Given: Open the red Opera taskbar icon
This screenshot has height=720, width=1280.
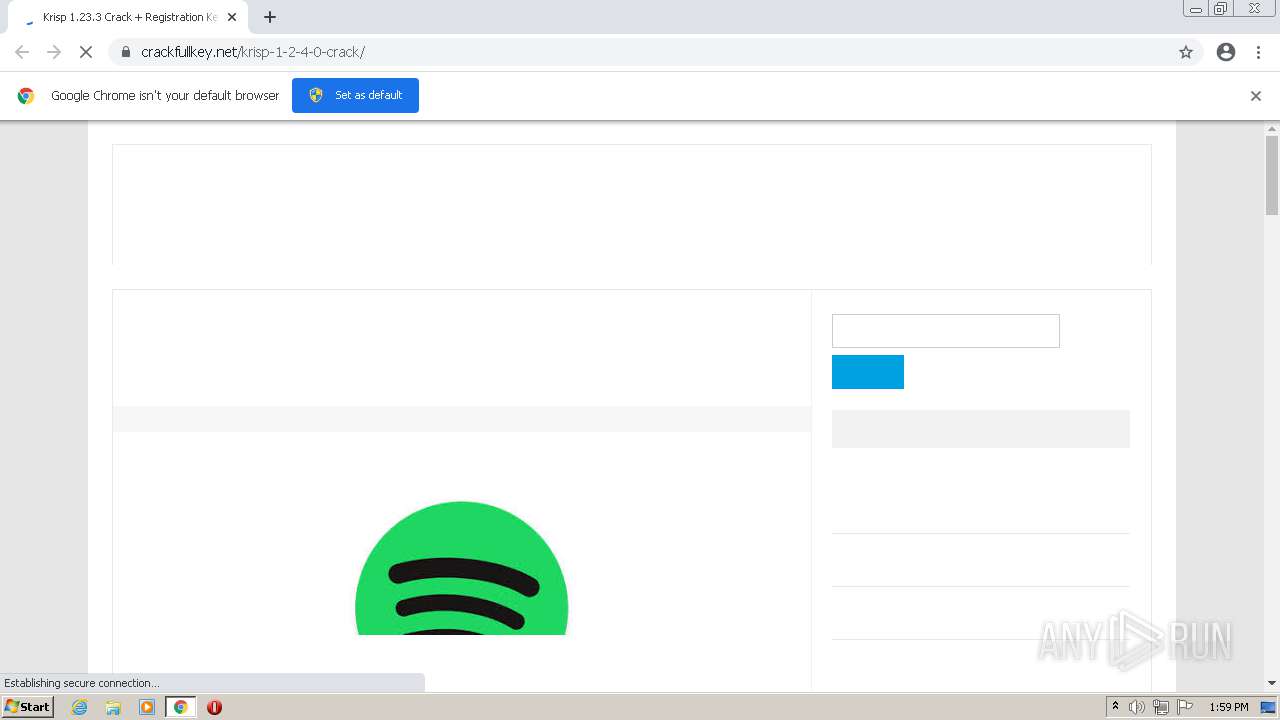Looking at the screenshot, I should 214,707.
